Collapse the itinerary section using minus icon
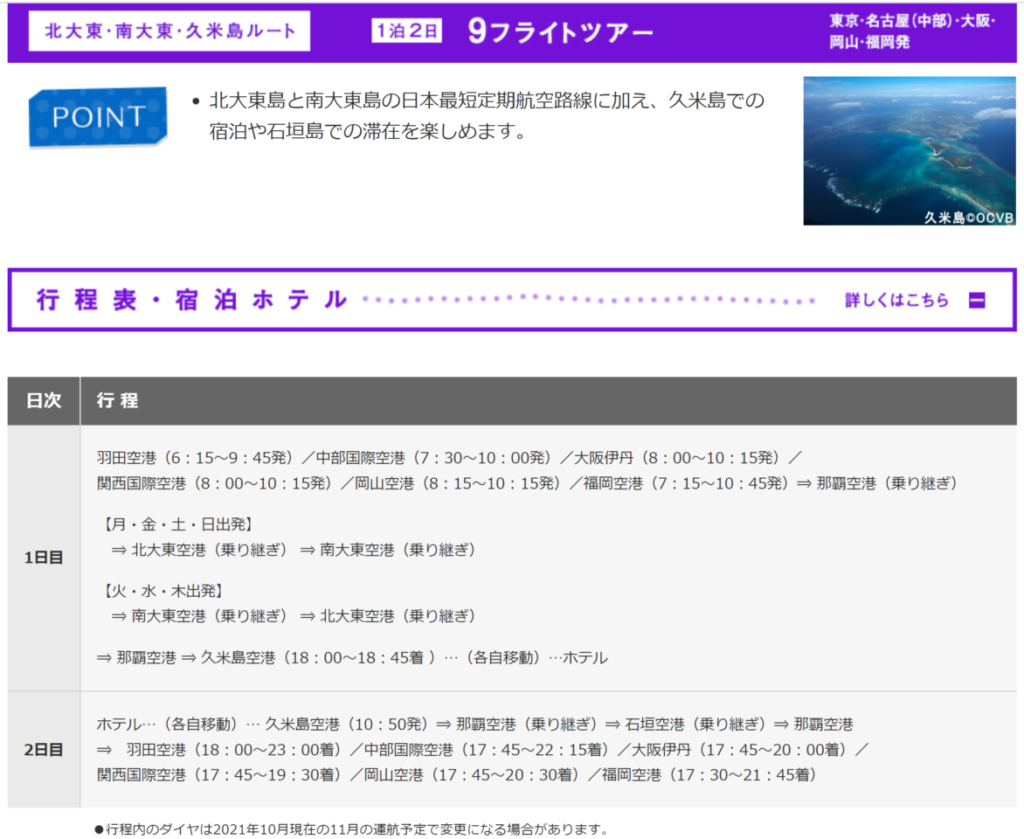This screenshot has width=1024, height=839. click(x=976, y=300)
